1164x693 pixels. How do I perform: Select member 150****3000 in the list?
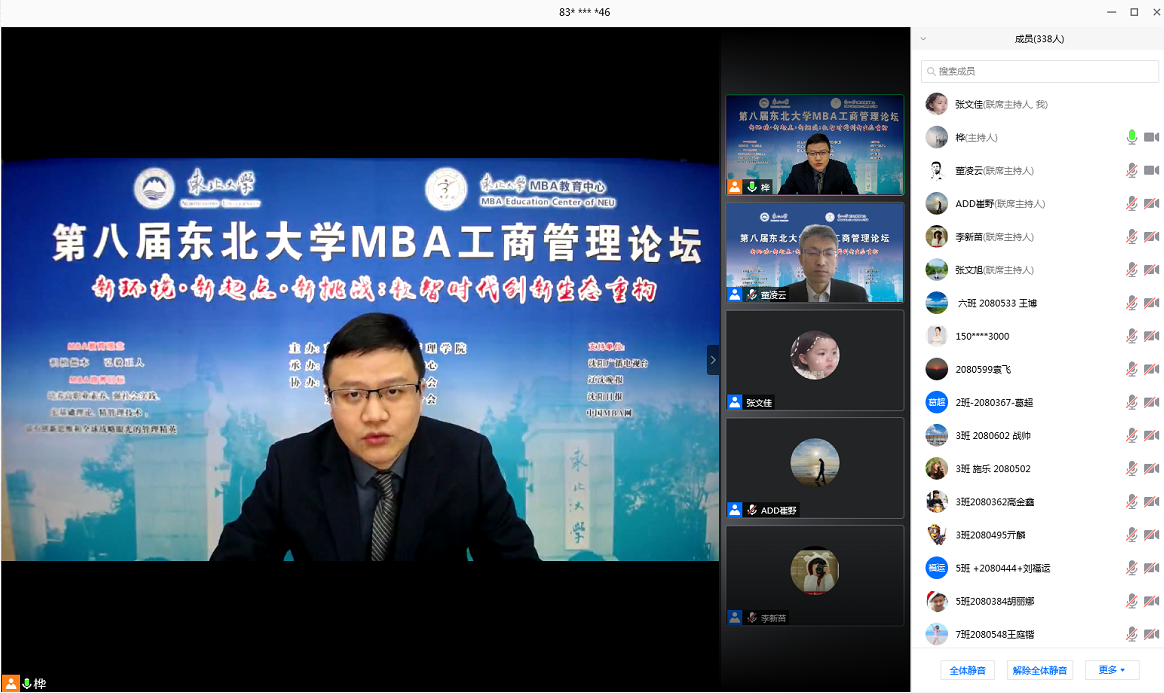[982, 336]
